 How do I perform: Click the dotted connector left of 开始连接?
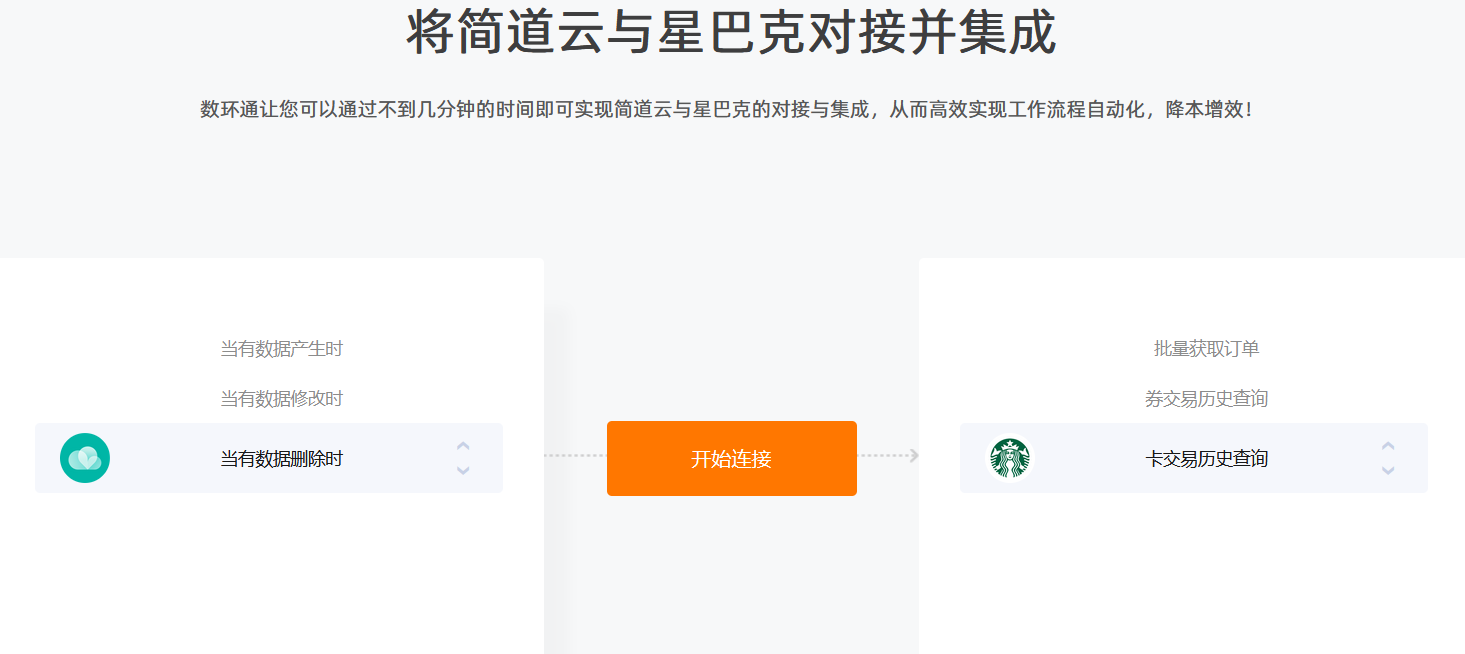pos(575,456)
